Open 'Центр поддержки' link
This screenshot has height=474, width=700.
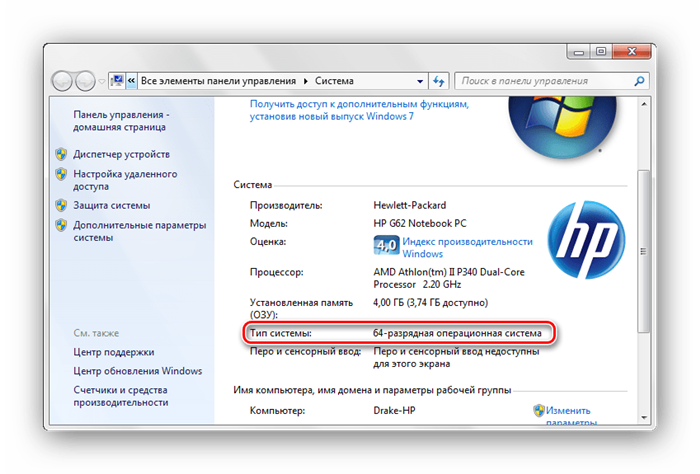(114, 353)
